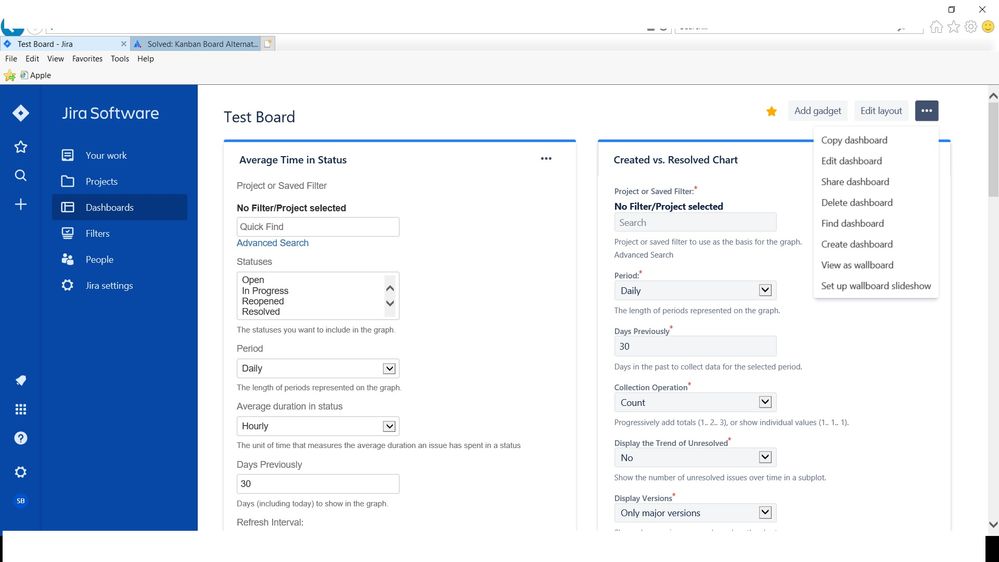Click the Search field in Created vs. Resolved

(x=695, y=222)
